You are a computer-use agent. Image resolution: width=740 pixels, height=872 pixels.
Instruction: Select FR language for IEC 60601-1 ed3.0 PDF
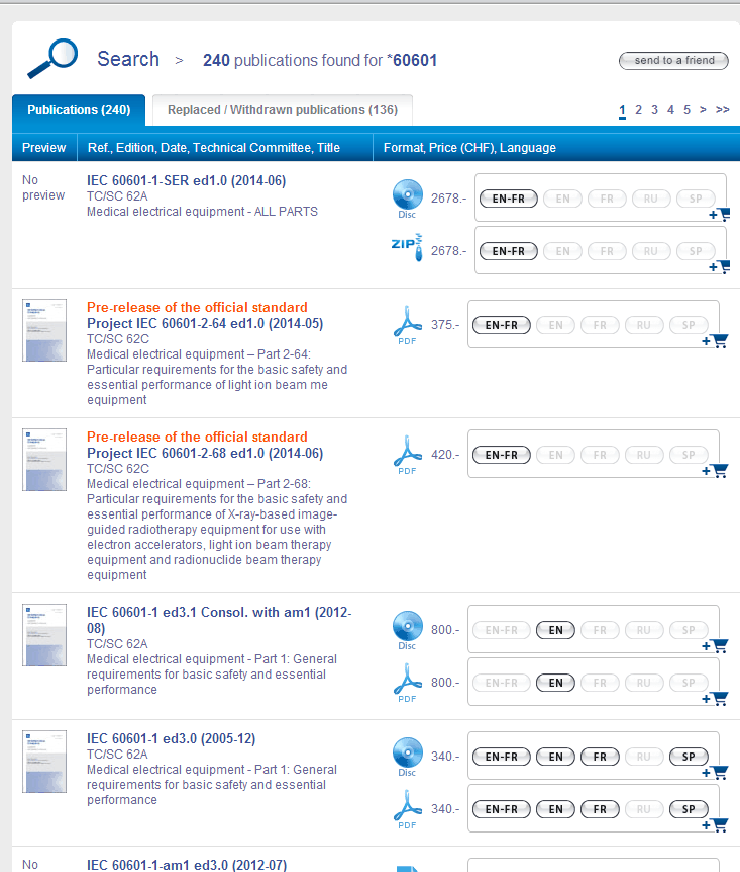[x=599, y=809]
